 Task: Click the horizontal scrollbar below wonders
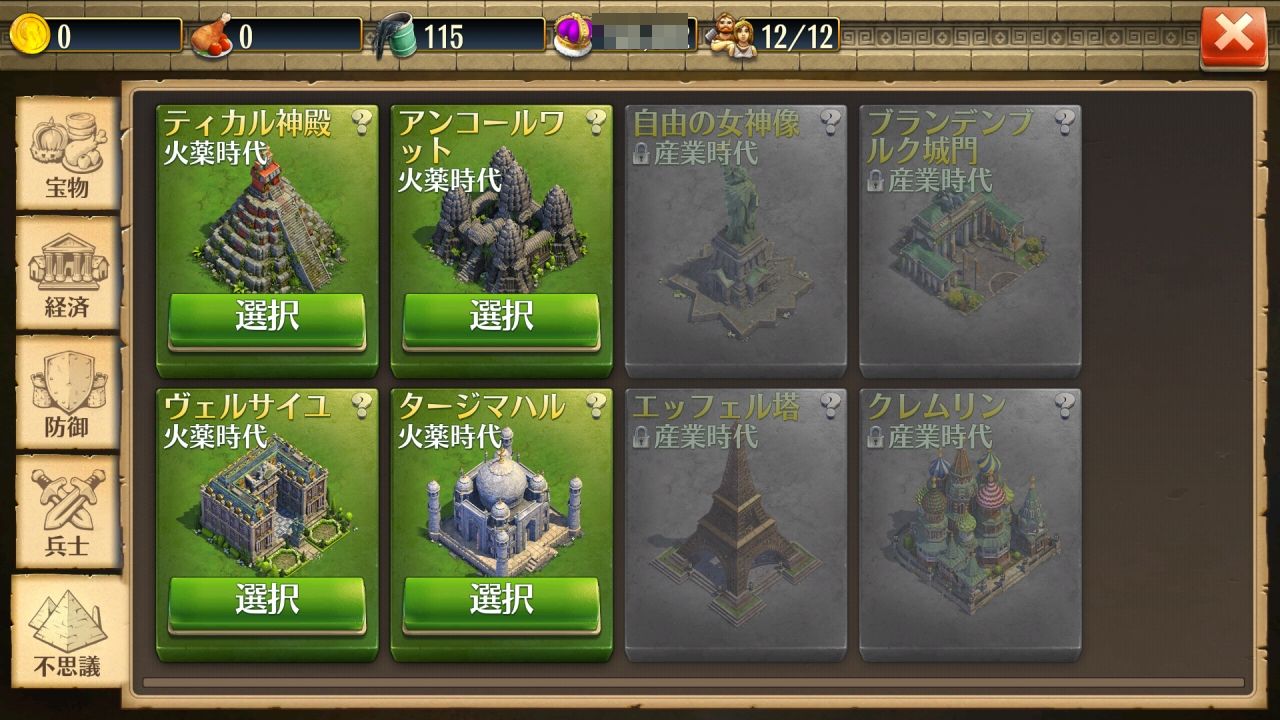(694, 683)
